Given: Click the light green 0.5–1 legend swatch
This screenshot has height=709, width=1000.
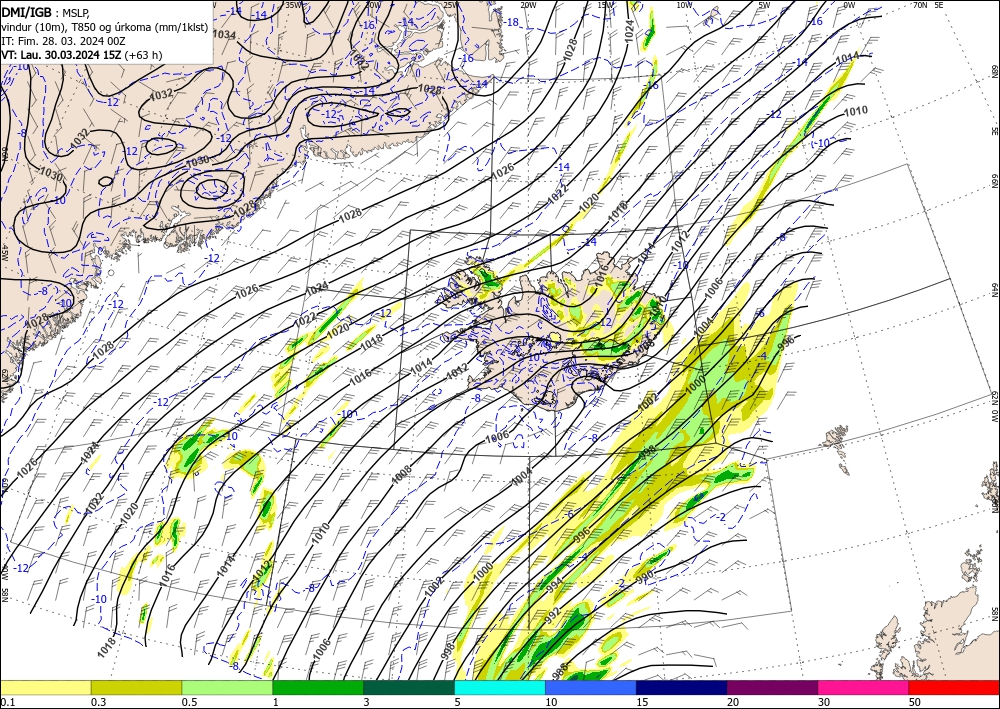Looking at the screenshot, I should coord(227,687).
